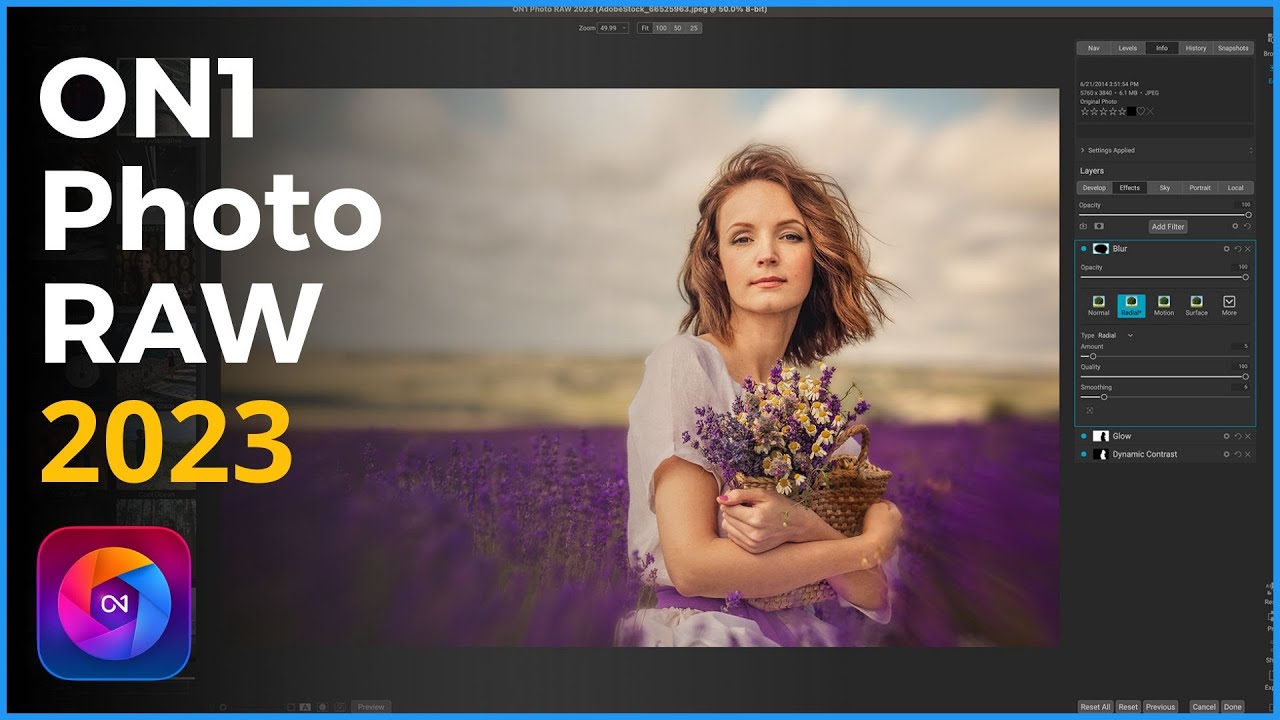Toggle Glow filter visibility dot
This screenshot has height=720, width=1280.
1084,436
